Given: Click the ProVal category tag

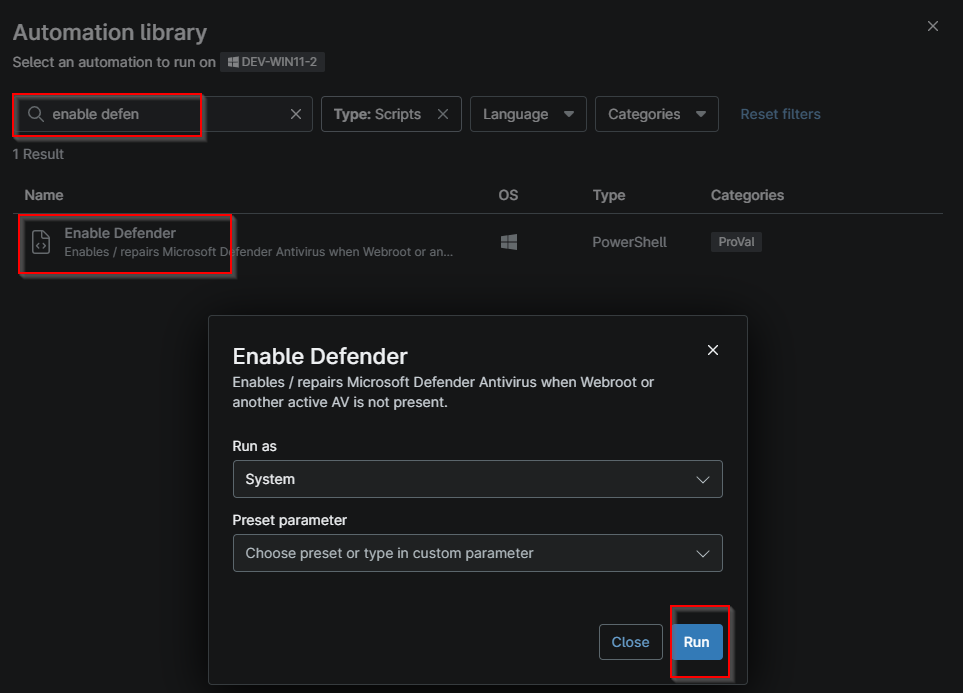Looking at the screenshot, I should [736, 242].
